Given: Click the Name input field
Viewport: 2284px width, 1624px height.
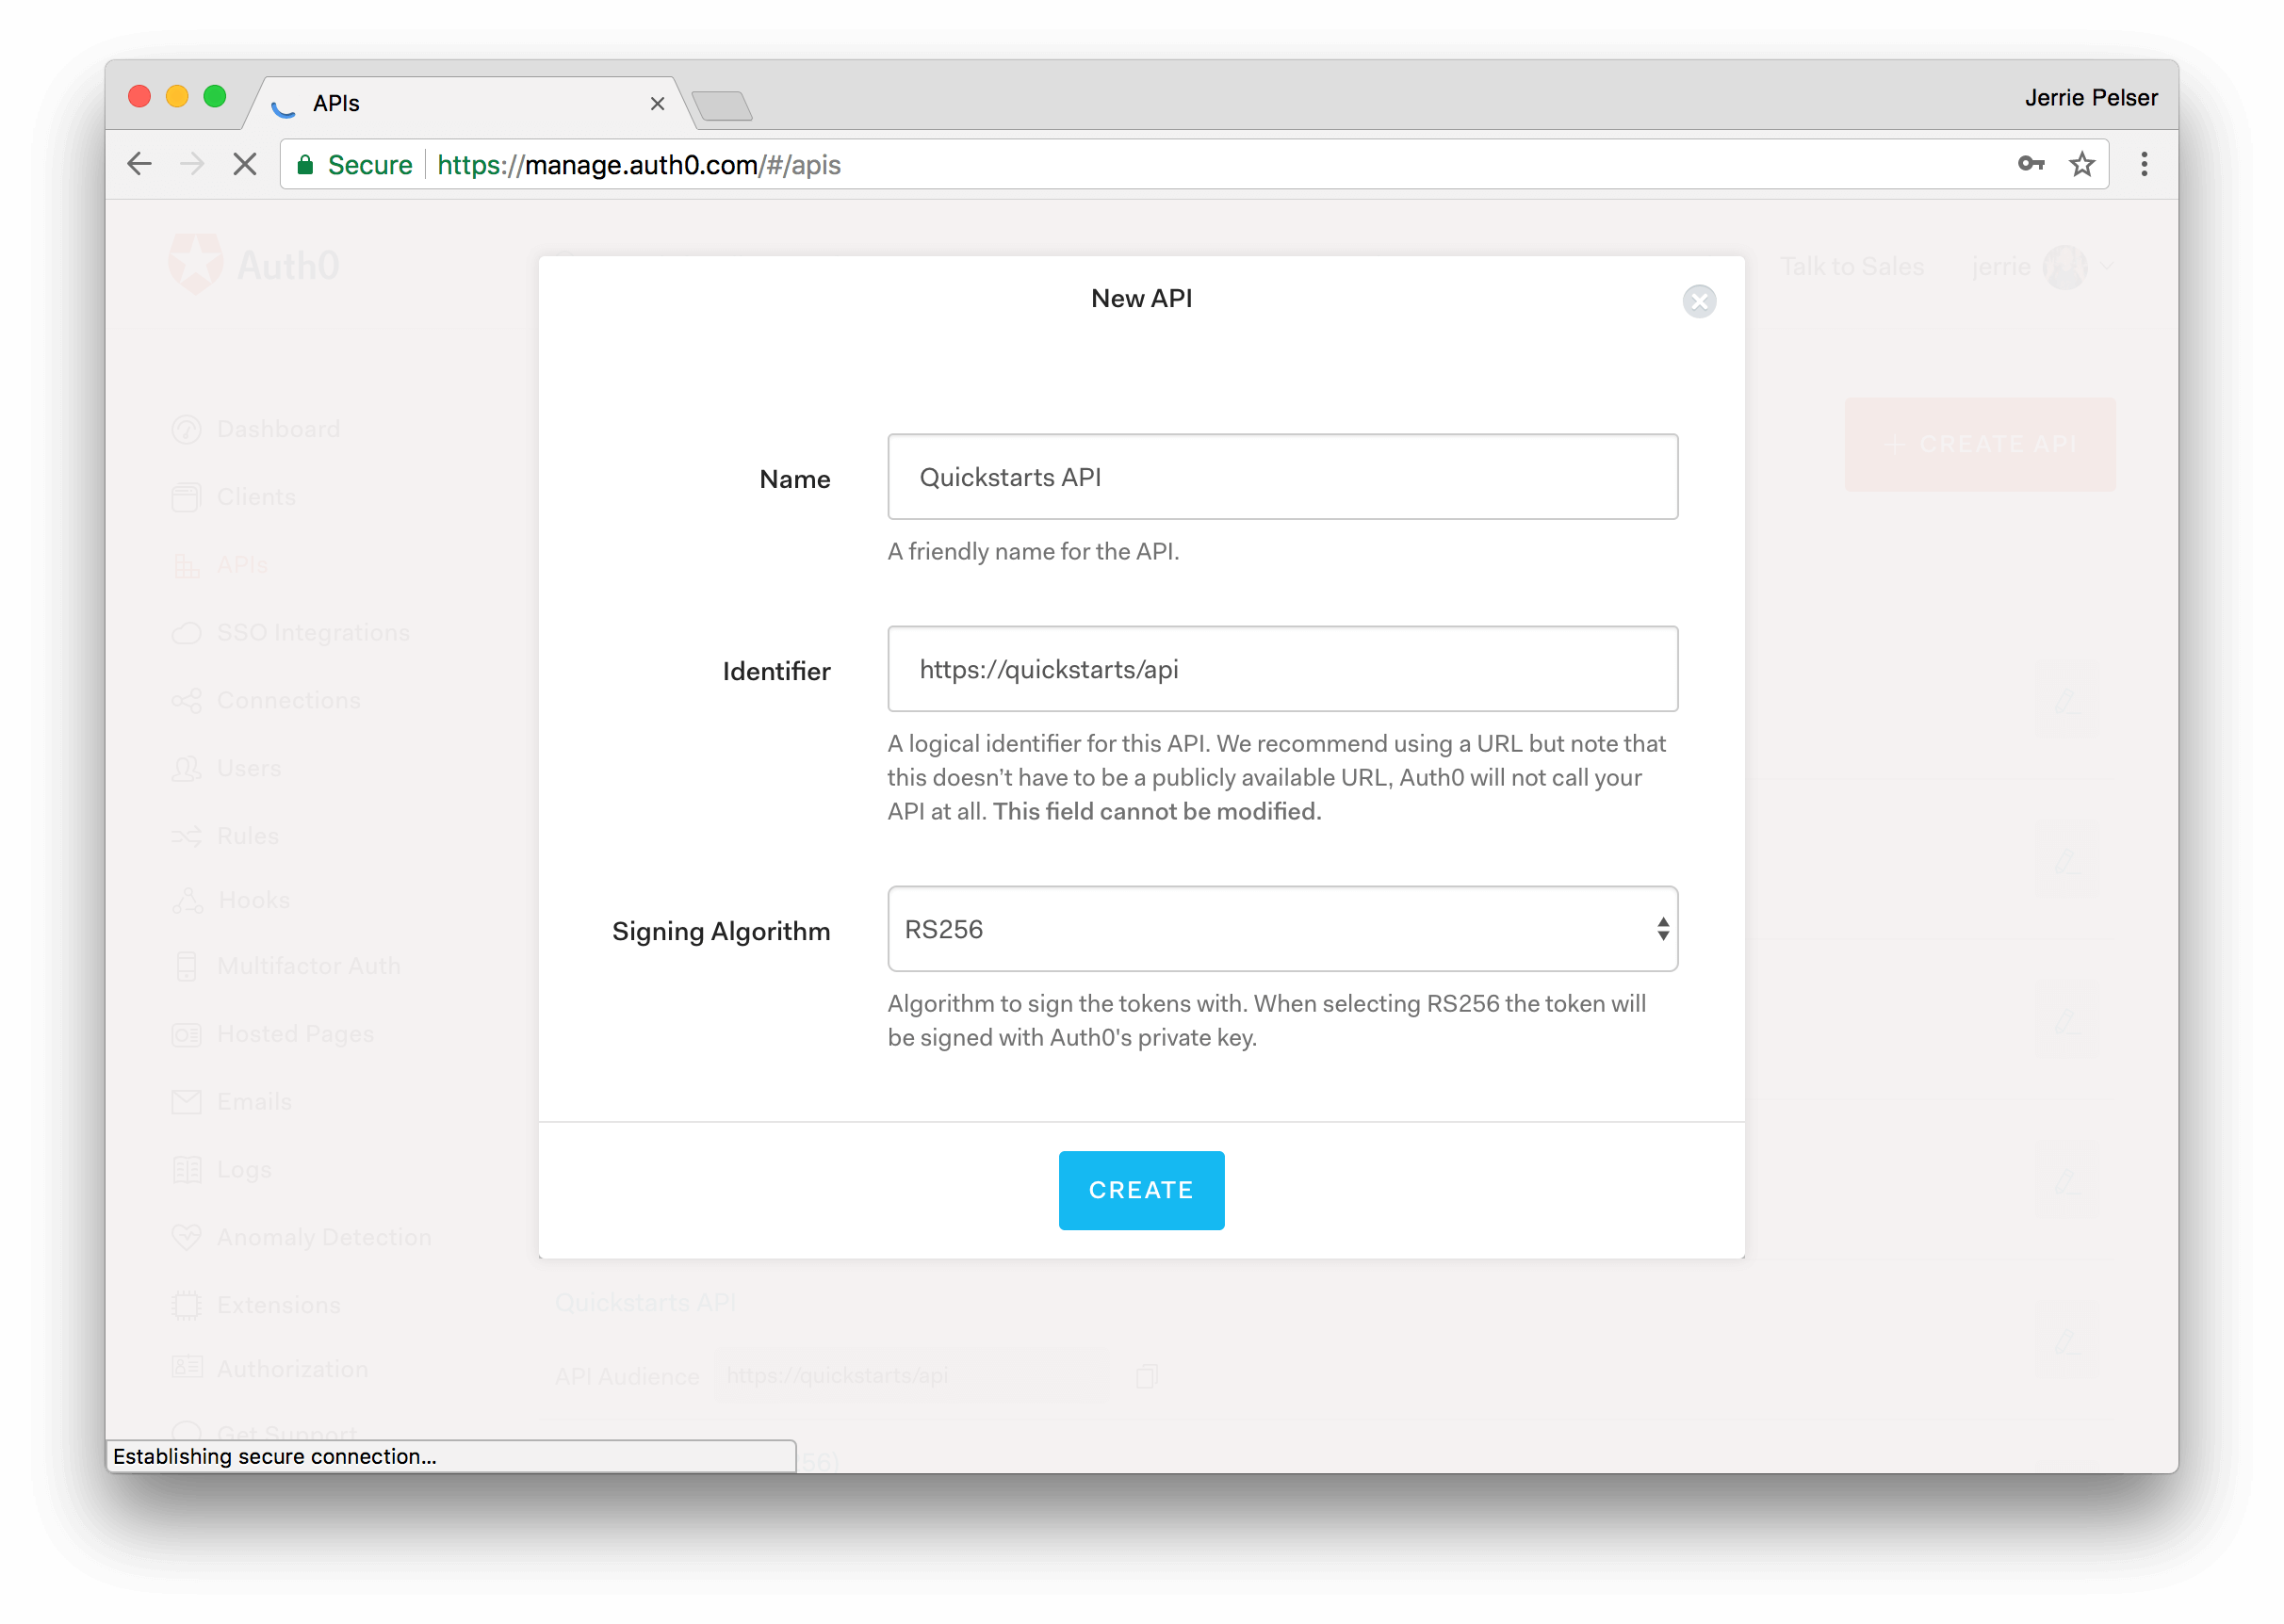Looking at the screenshot, I should point(1280,477).
